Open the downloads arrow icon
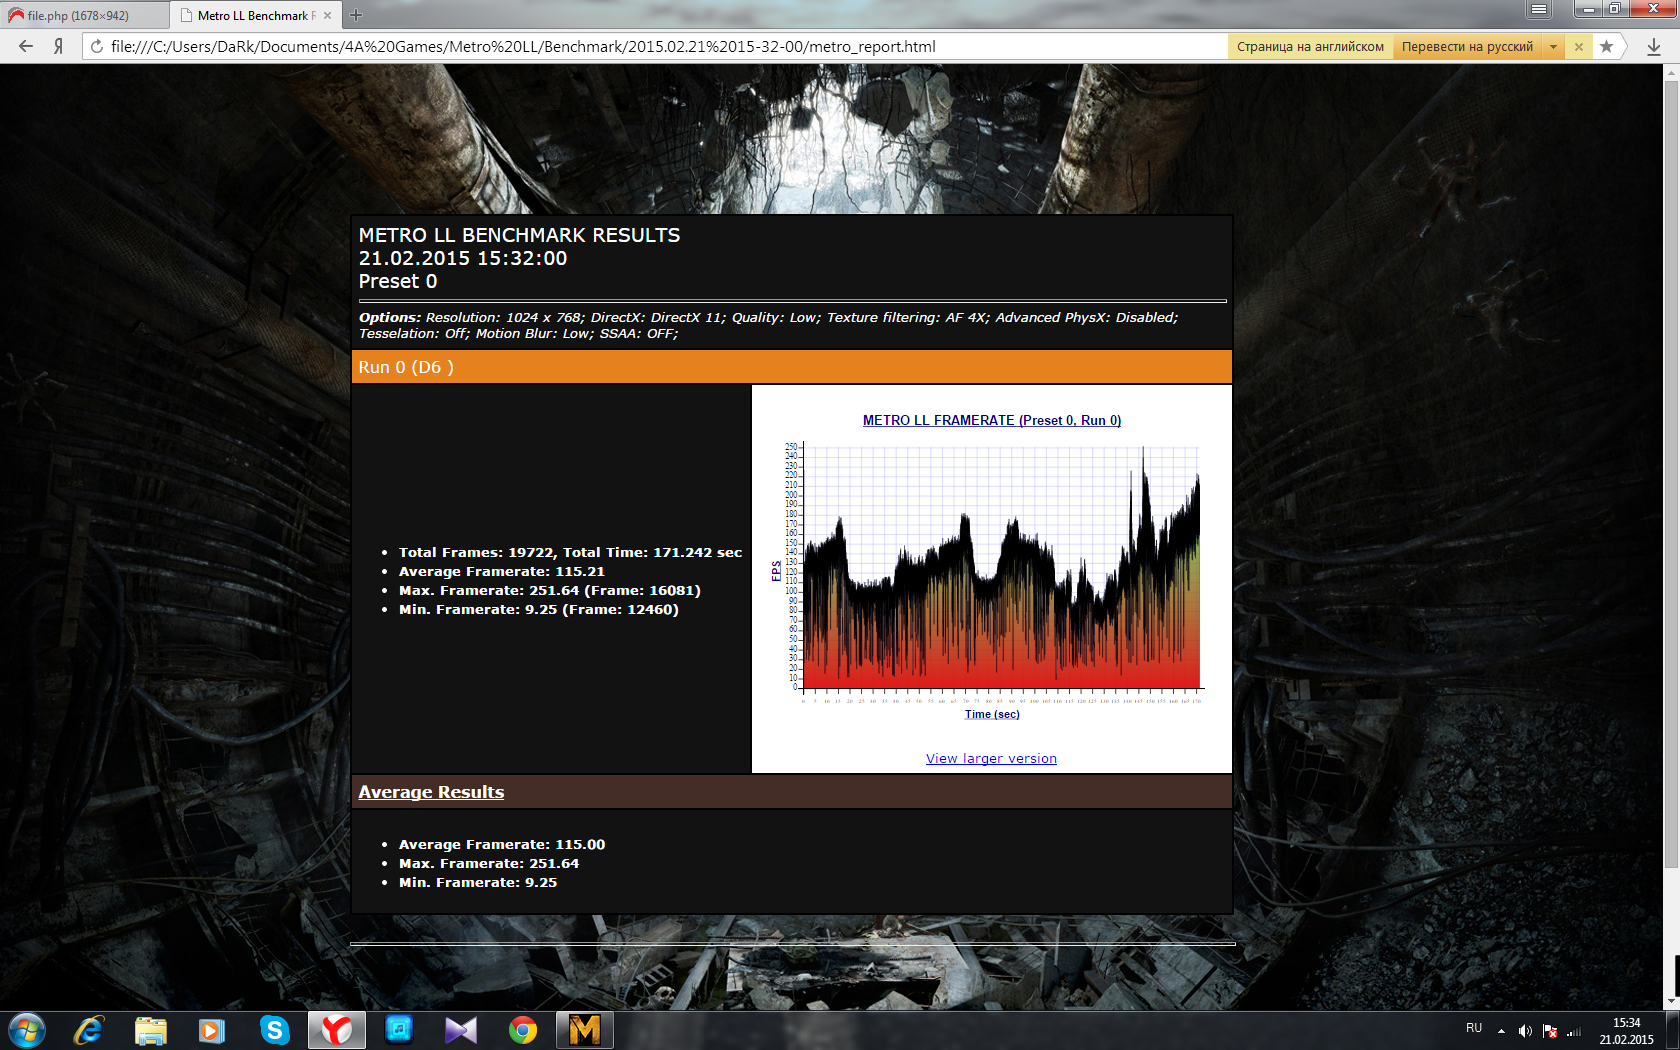Image resolution: width=1680 pixels, height=1050 pixels. point(1653,47)
